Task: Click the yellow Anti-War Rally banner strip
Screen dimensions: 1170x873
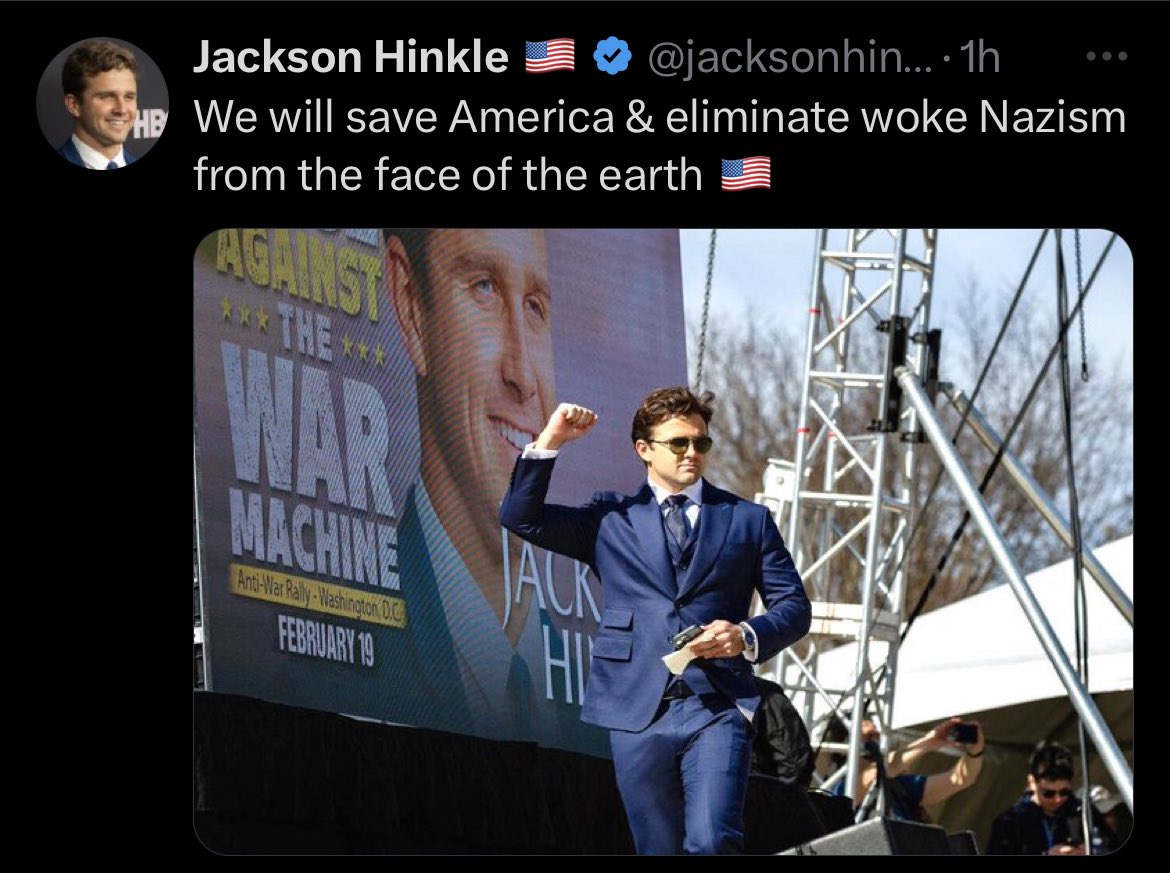Action: tap(319, 595)
